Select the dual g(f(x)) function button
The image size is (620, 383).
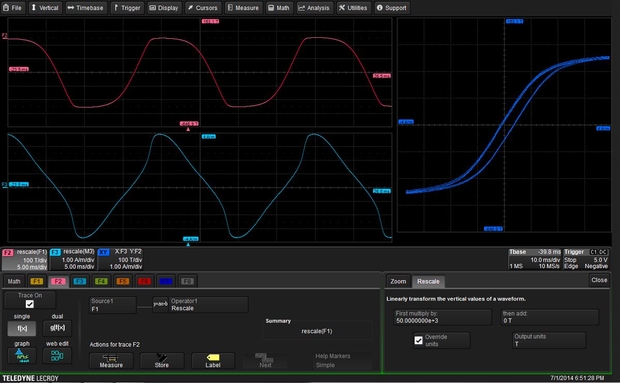57,328
